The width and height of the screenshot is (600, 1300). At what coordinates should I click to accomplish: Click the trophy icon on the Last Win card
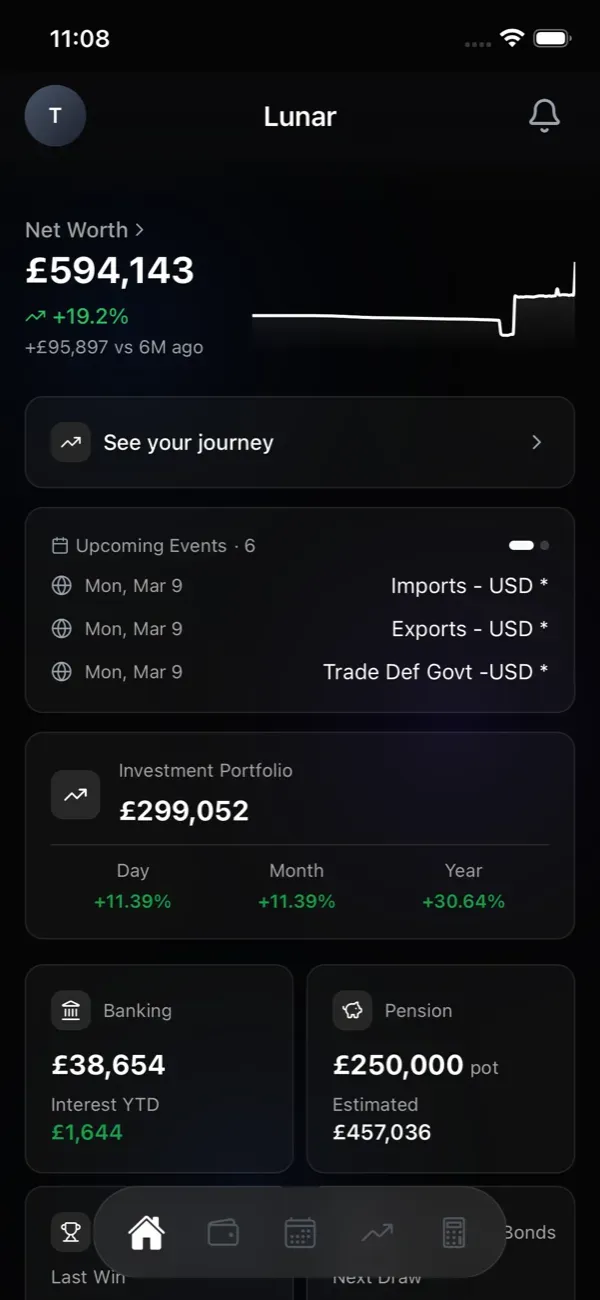[x=70, y=1232]
